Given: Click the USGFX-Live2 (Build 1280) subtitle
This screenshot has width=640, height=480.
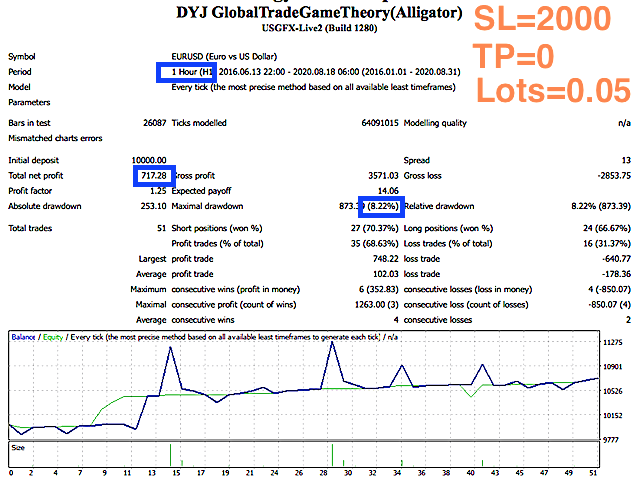Looking at the screenshot, I should coord(319,28).
